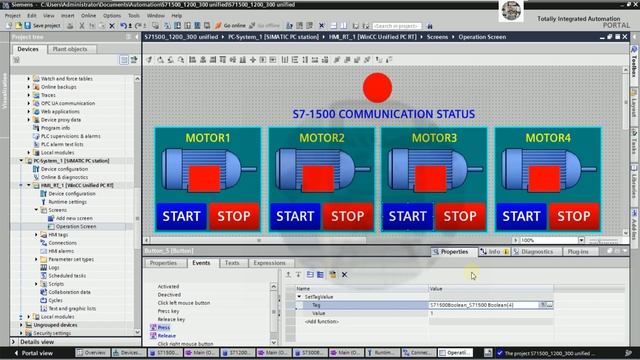This screenshot has width=640, height=360.
Task: Click the Overview button in bottom editor bar
Action: tap(92, 353)
